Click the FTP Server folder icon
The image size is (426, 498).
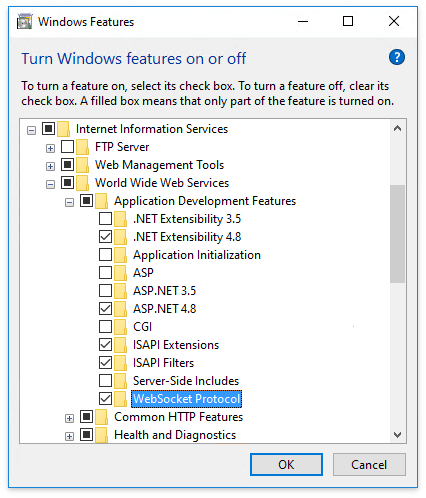click(x=82, y=147)
